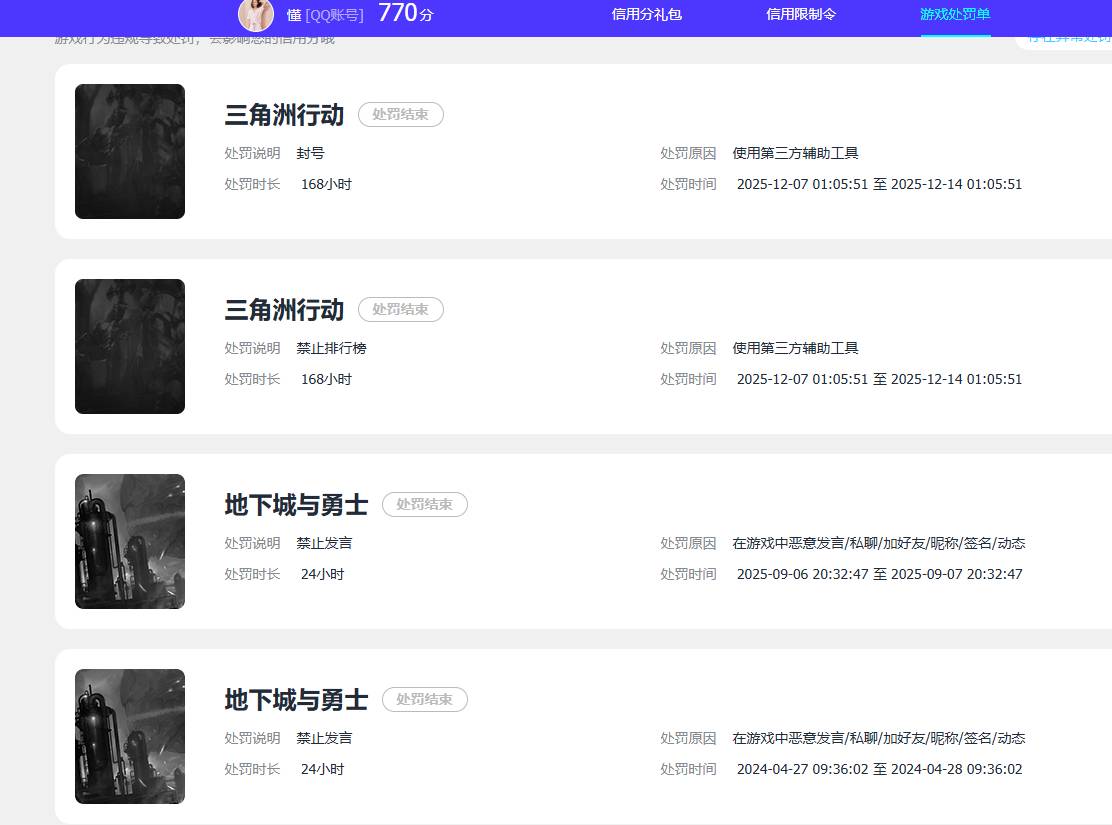Click the 770分 credit score
This screenshot has width=1112, height=825.
(x=405, y=14)
